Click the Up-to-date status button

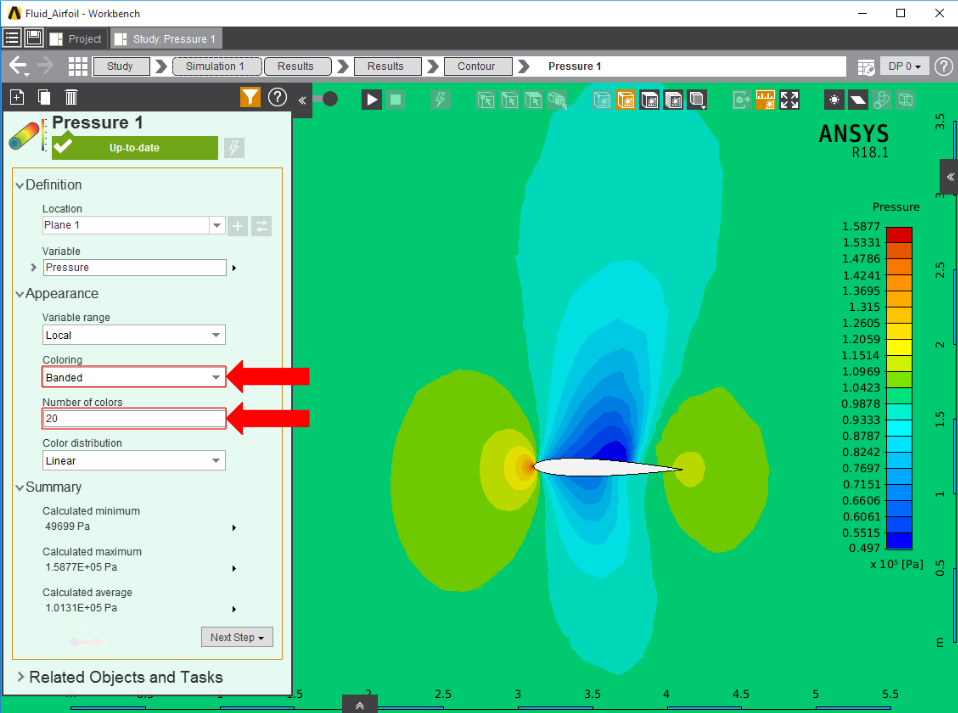(x=134, y=147)
